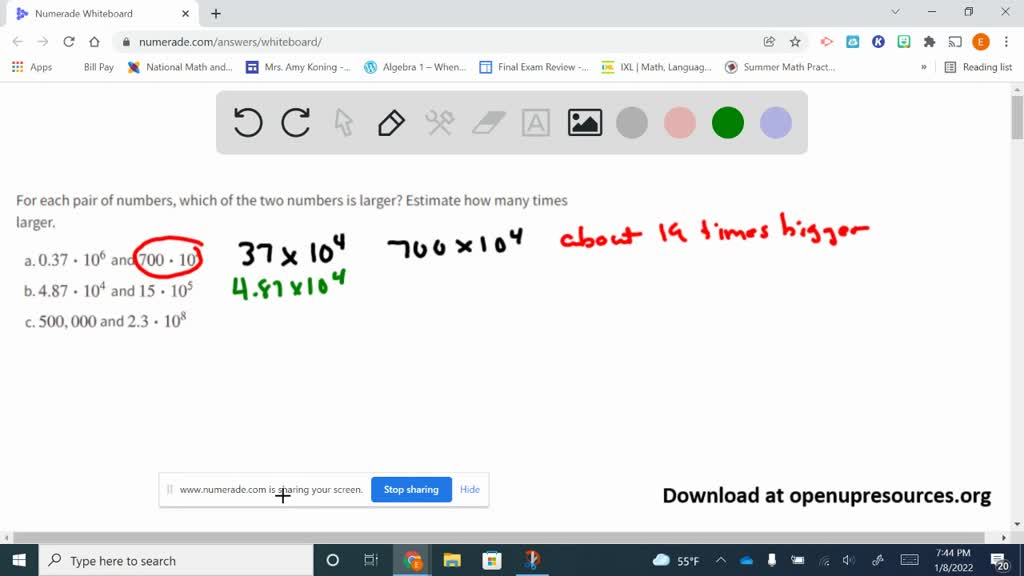The image size is (1024, 576).
Task: Undo the last whiteboard stroke
Action: [x=246, y=122]
